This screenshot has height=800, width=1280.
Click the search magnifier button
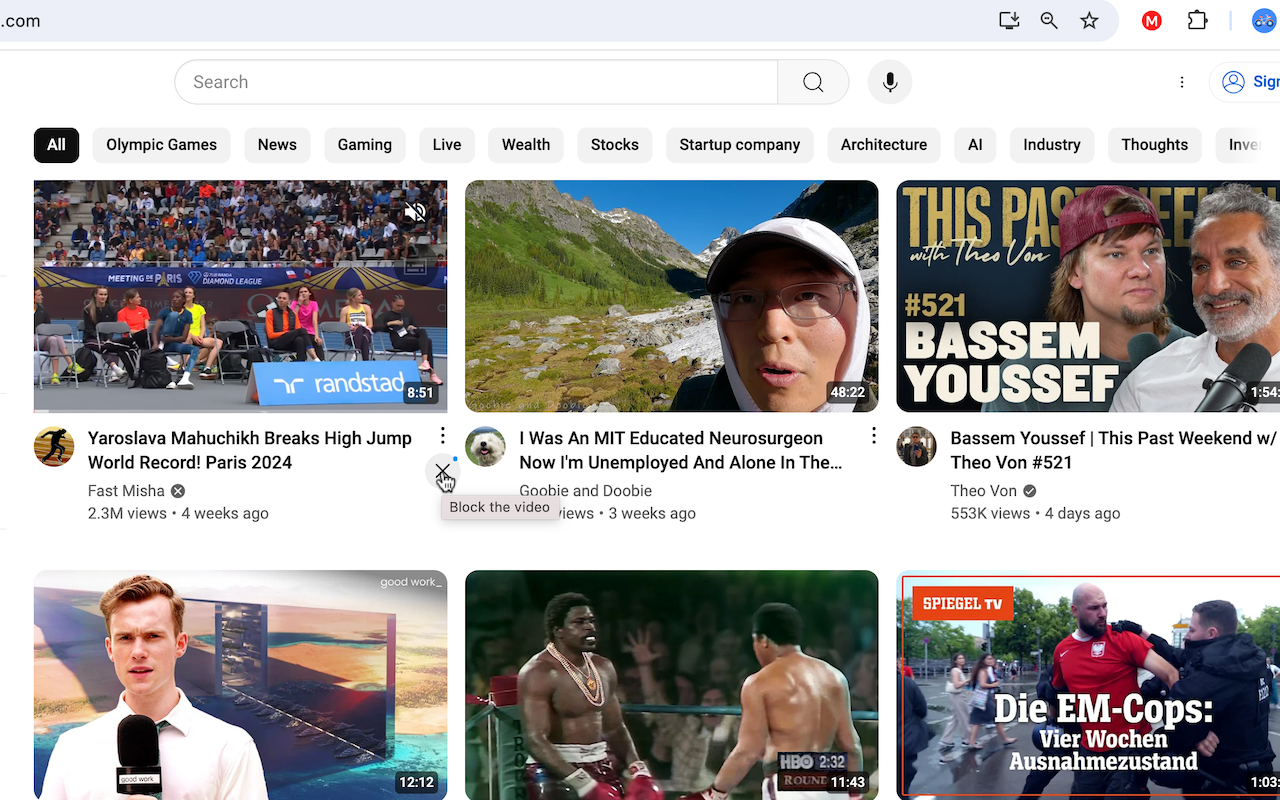coord(813,82)
